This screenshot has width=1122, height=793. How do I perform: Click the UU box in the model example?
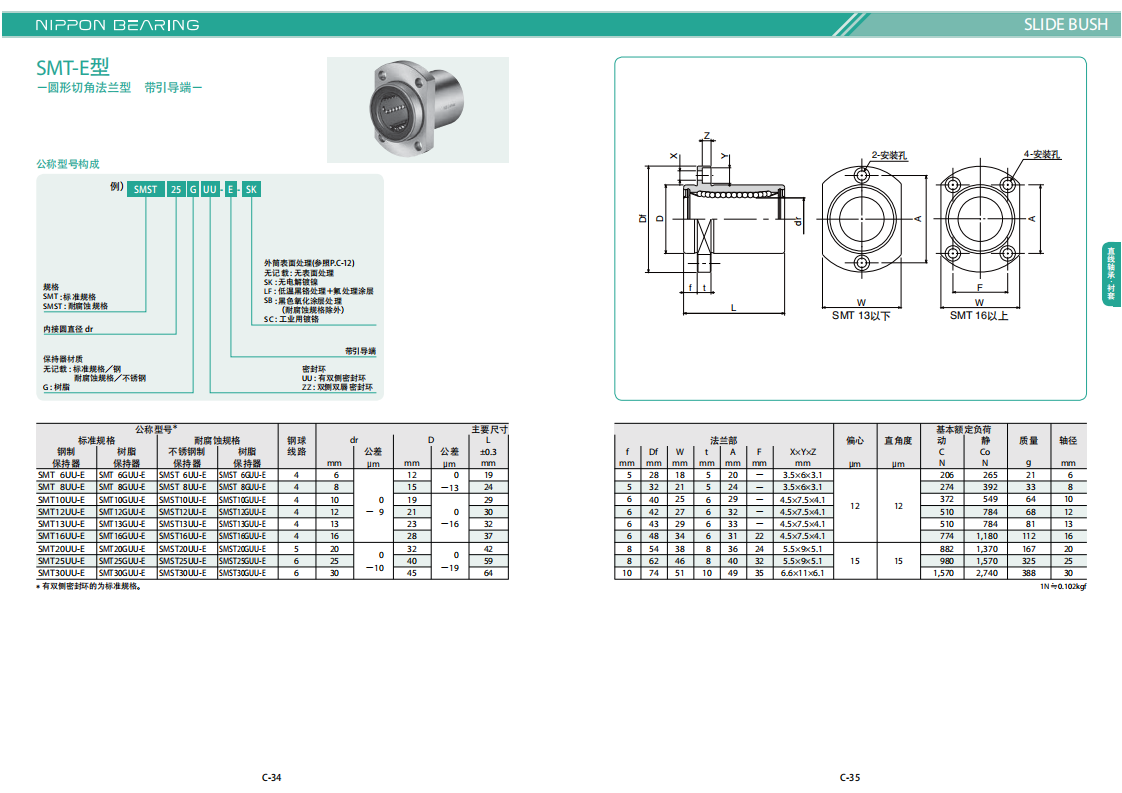pyautogui.click(x=210, y=189)
